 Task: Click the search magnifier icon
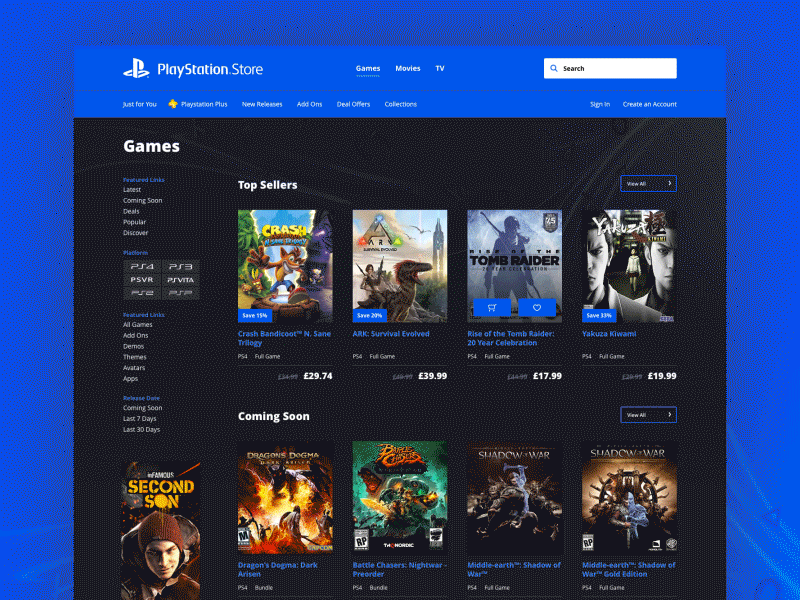(x=554, y=68)
